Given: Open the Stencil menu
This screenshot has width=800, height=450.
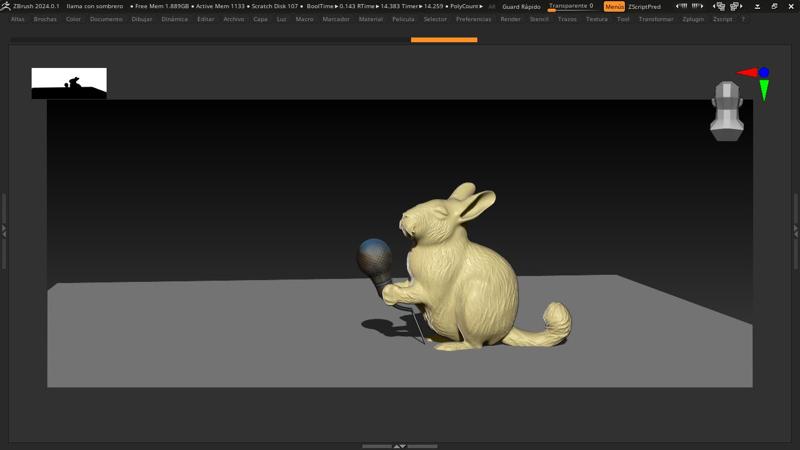Looking at the screenshot, I should (x=539, y=19).
